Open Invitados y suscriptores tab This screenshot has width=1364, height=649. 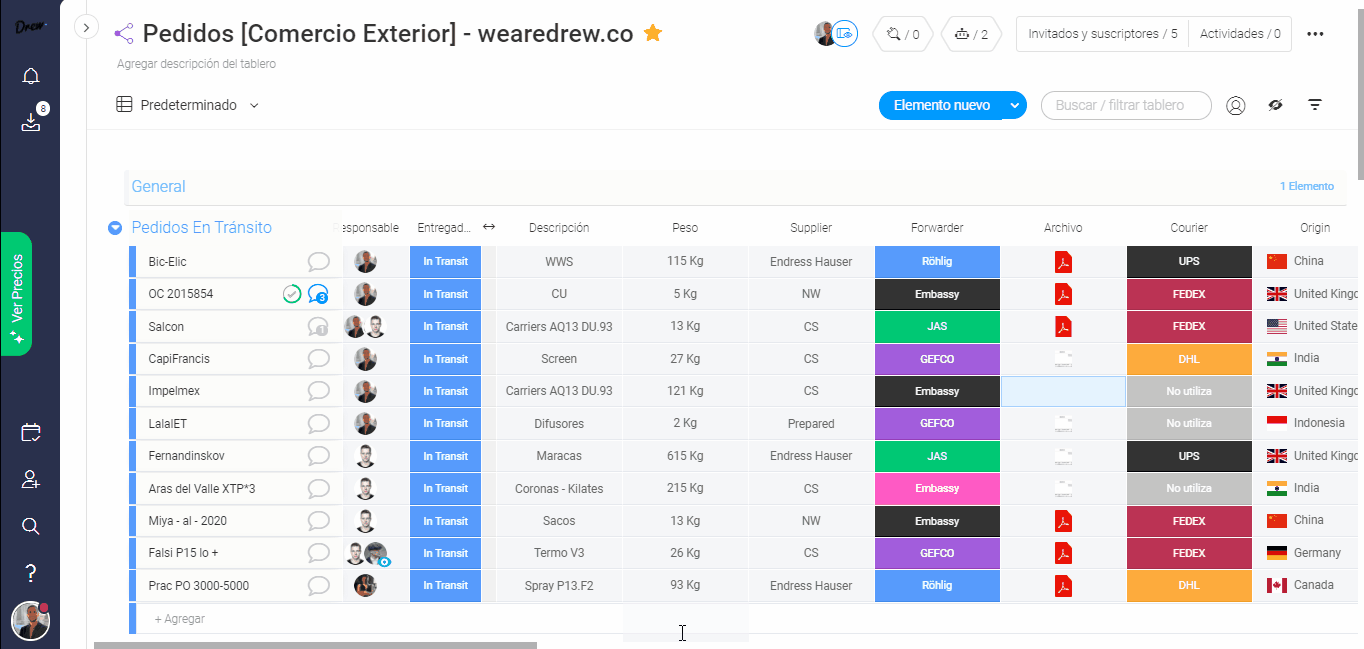point(1102,34)
